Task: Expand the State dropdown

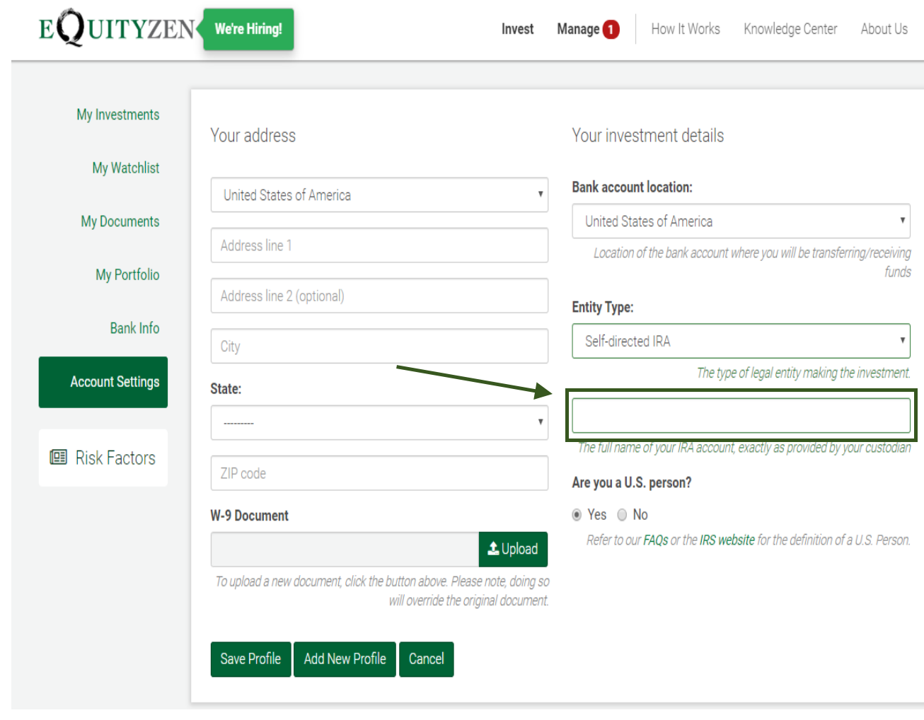Action: [x=379, y=423]
